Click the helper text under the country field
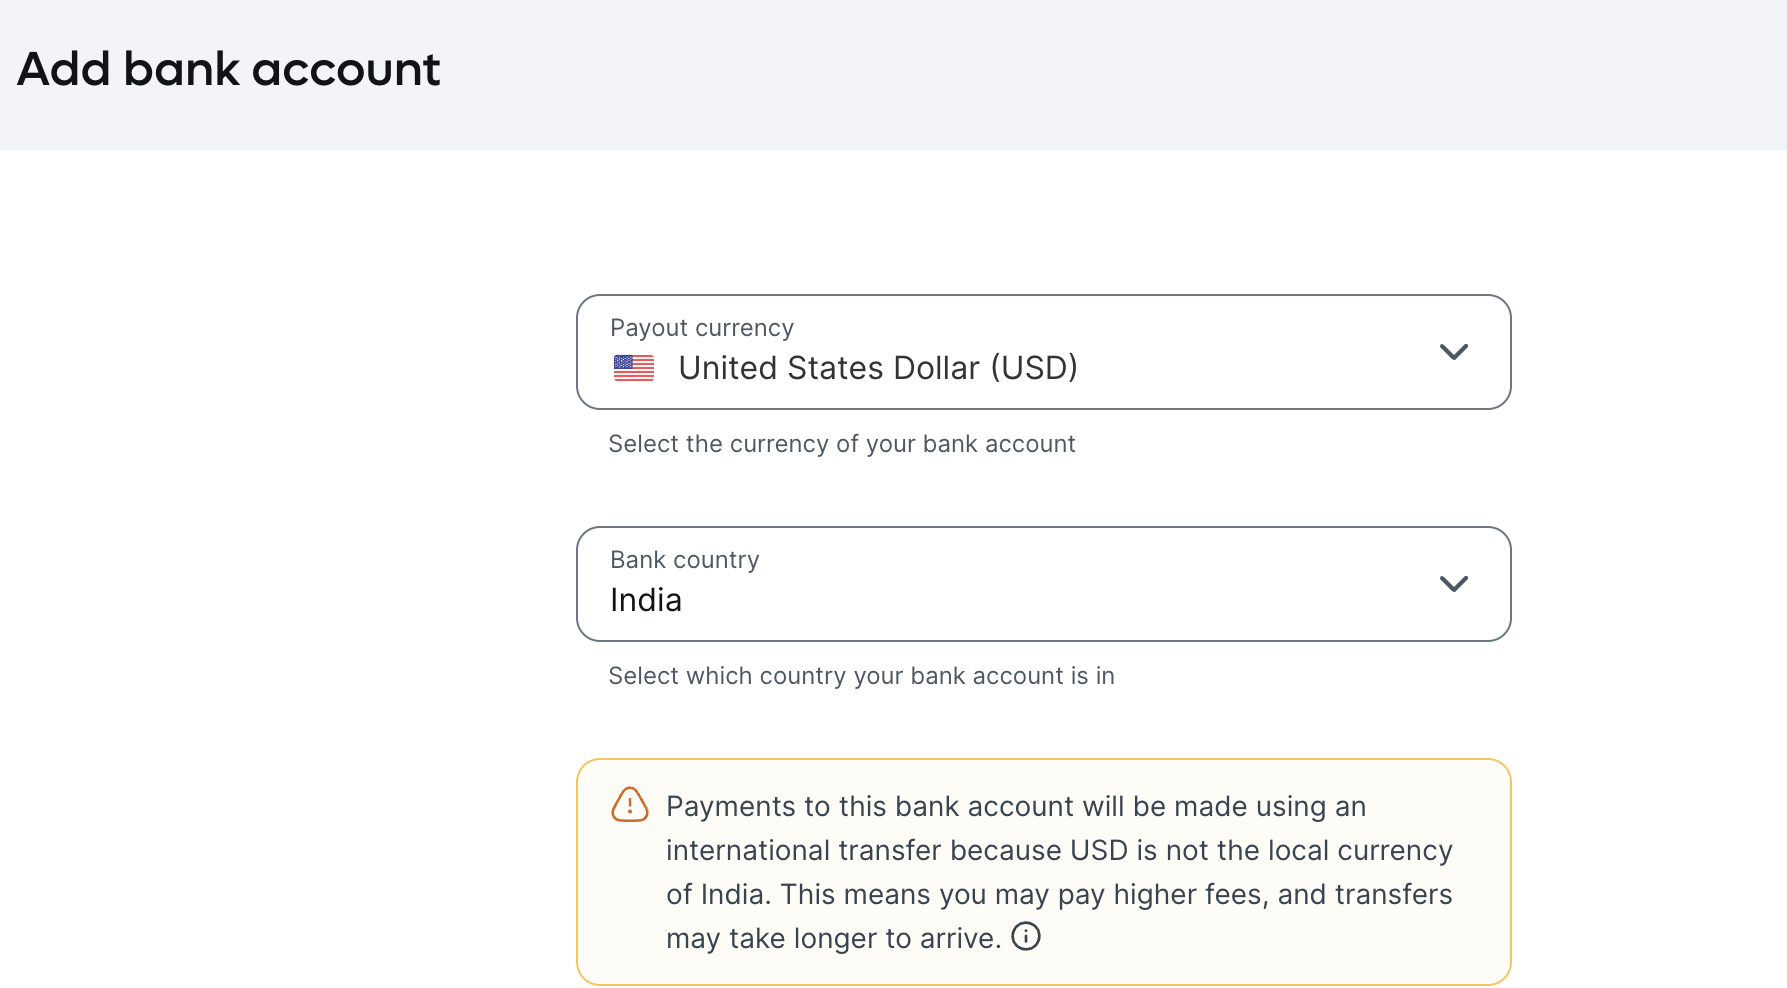This screenshot has width=1787, height=988. tap(860, 675)
